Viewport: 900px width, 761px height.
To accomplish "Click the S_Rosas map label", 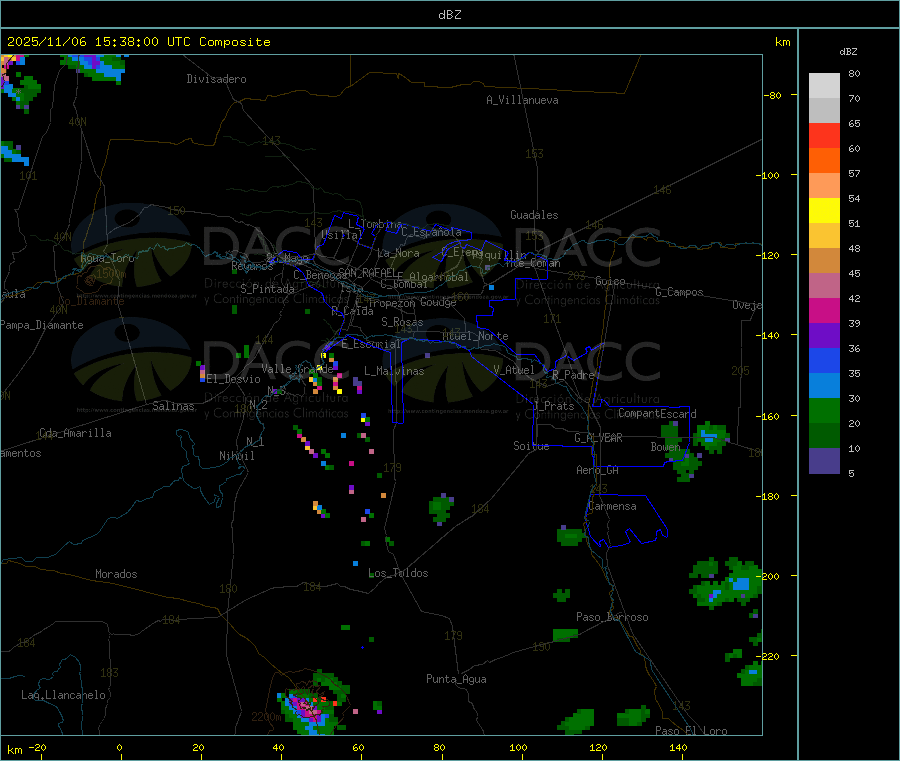I will [402, 322].
